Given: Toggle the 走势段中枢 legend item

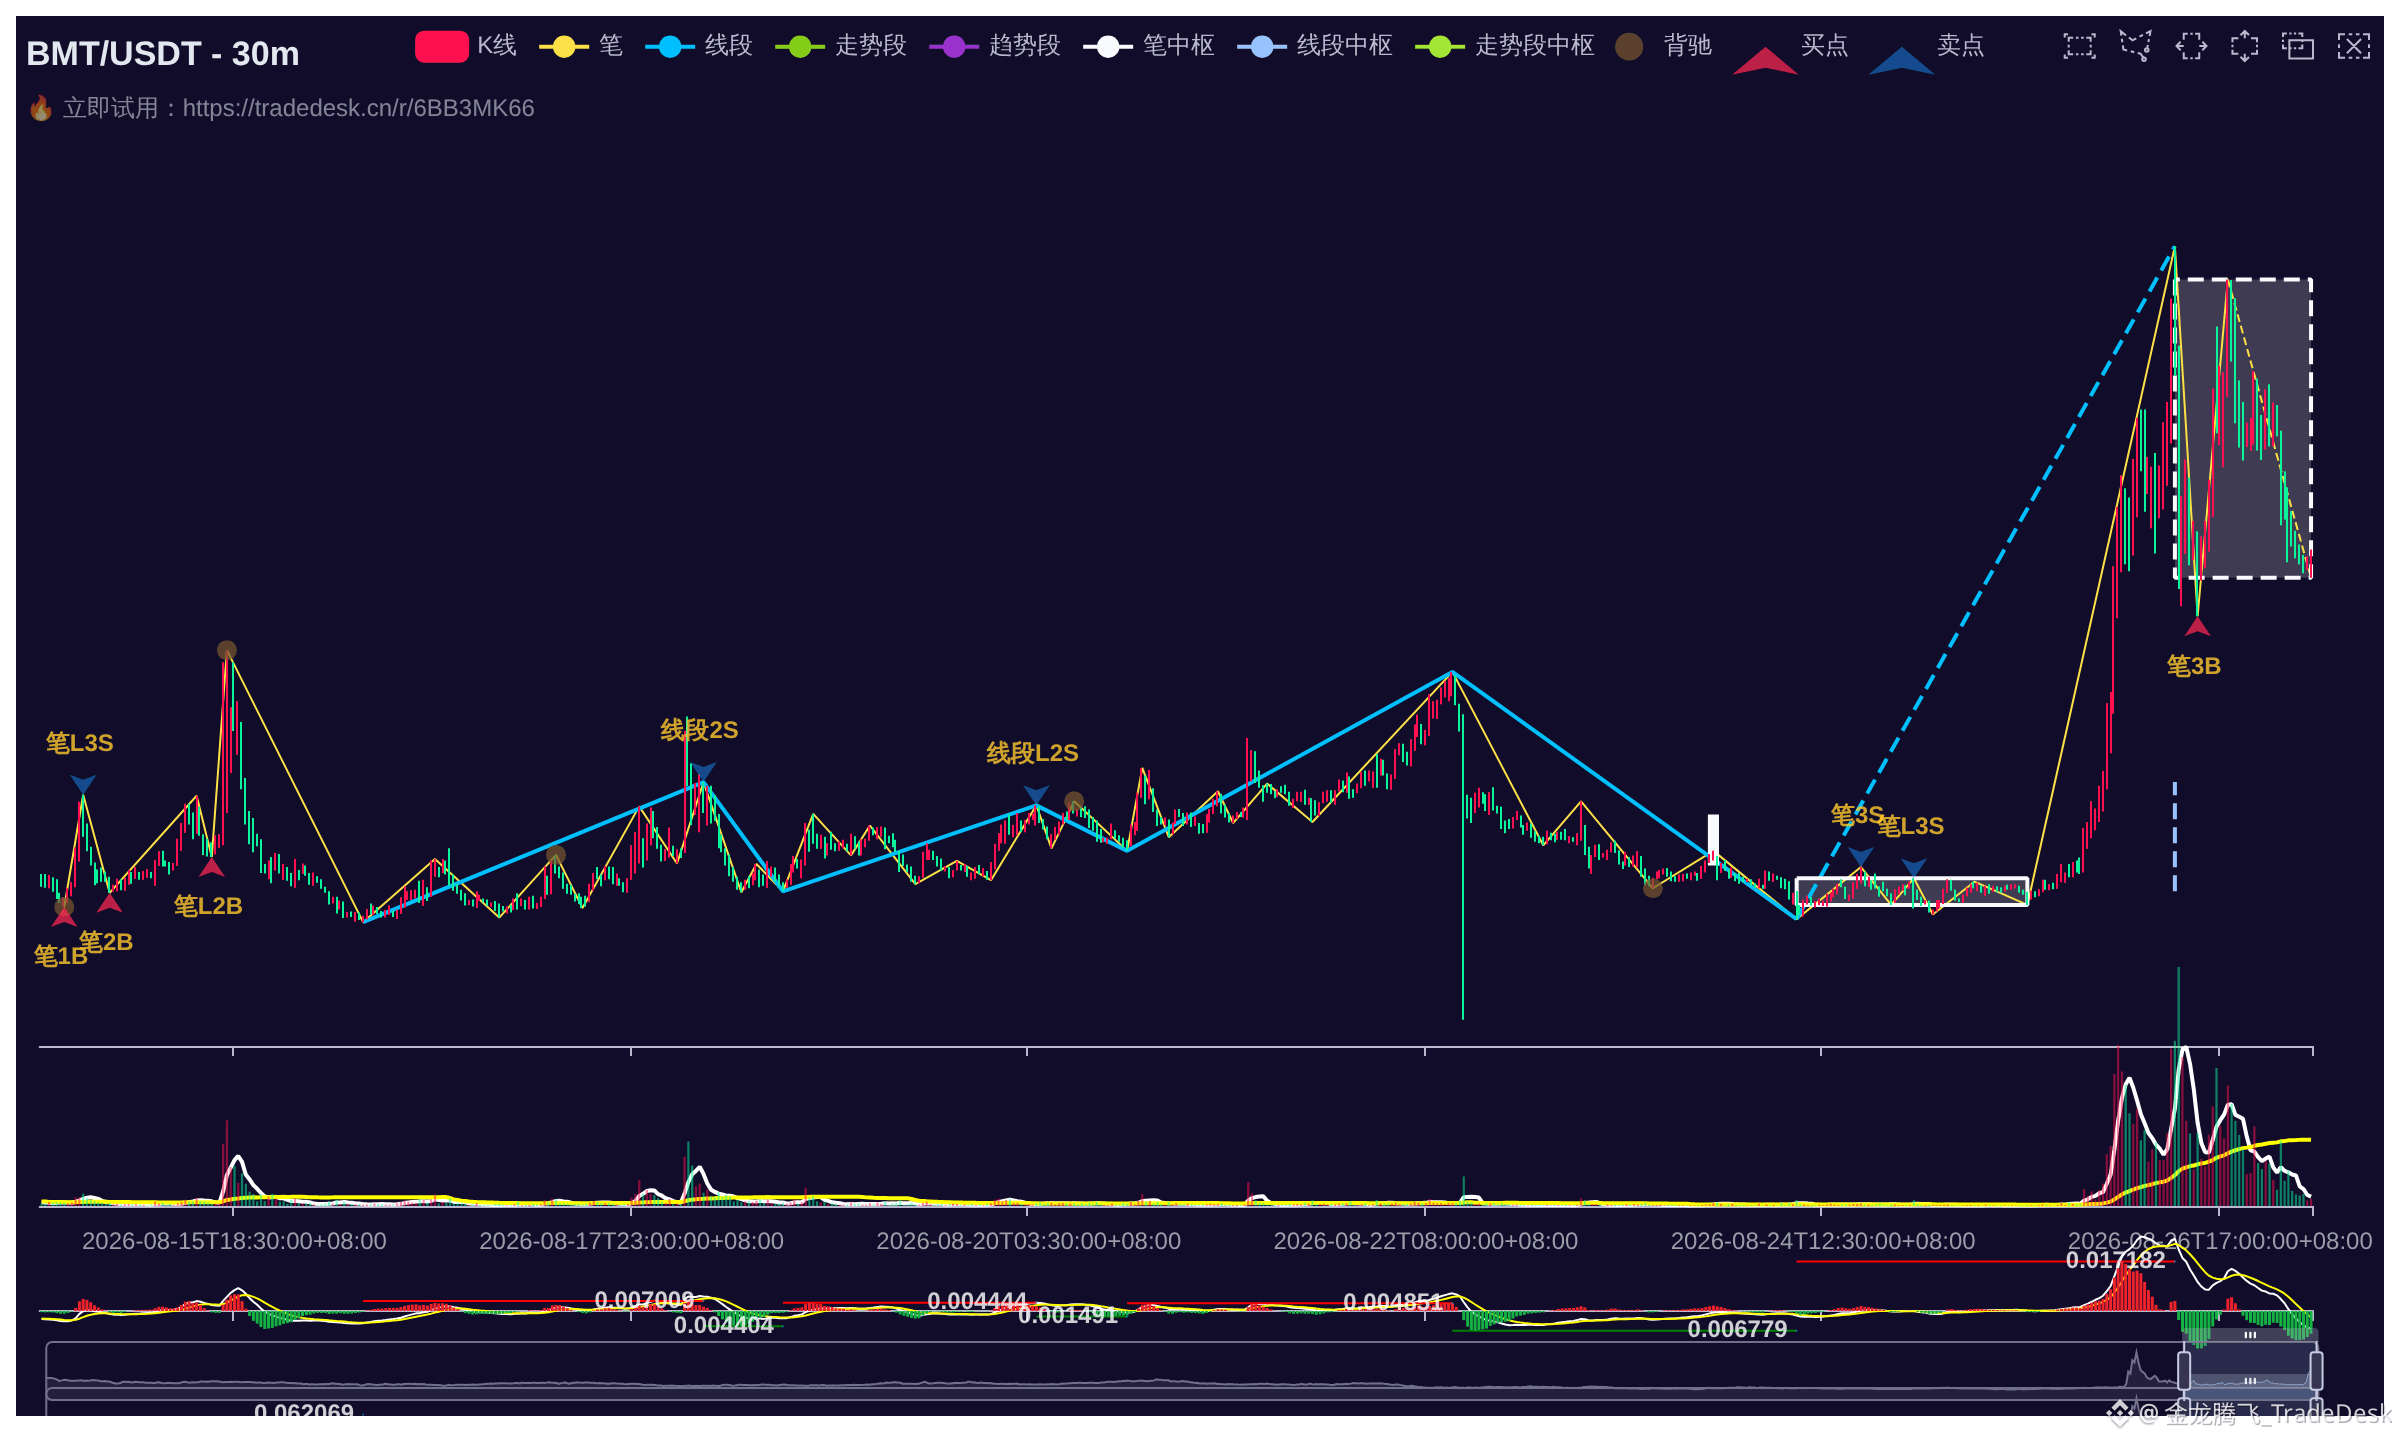Looking at the screenshot, I should tap(1505, 46).
